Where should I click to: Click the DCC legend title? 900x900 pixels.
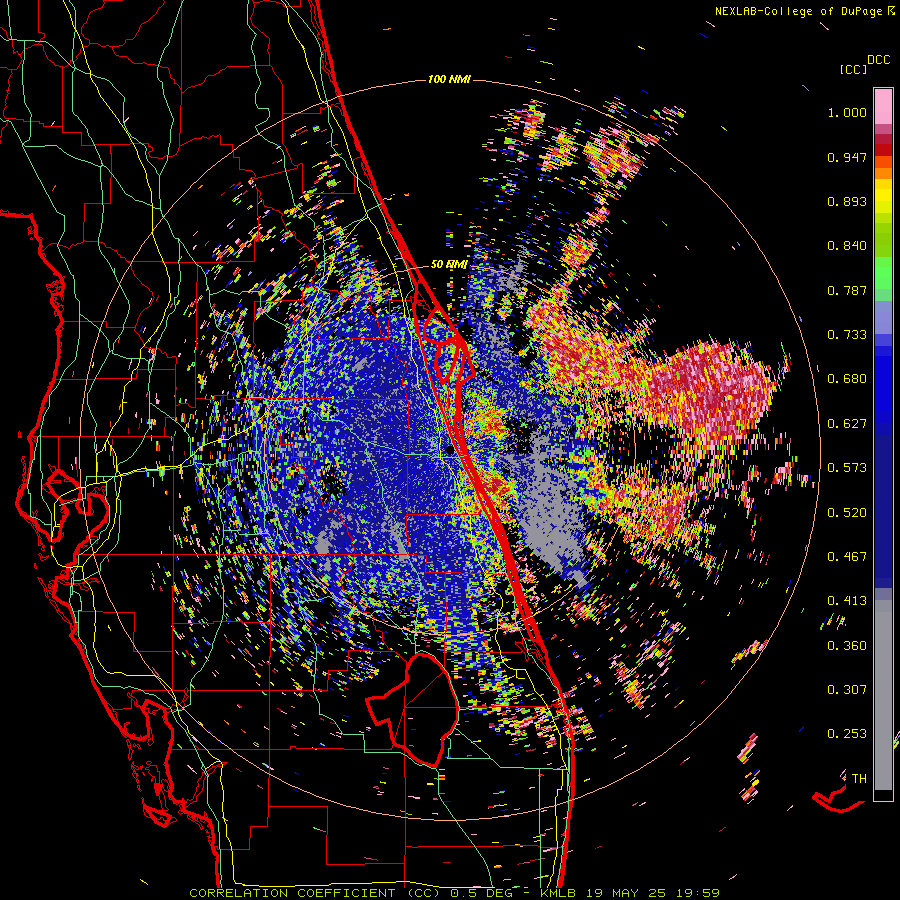(x=878, y=59)
